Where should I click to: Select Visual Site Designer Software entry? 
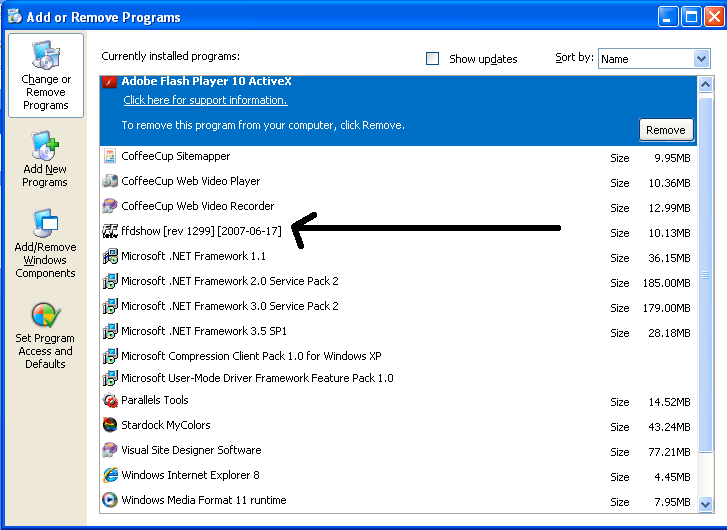pos(398,451)
